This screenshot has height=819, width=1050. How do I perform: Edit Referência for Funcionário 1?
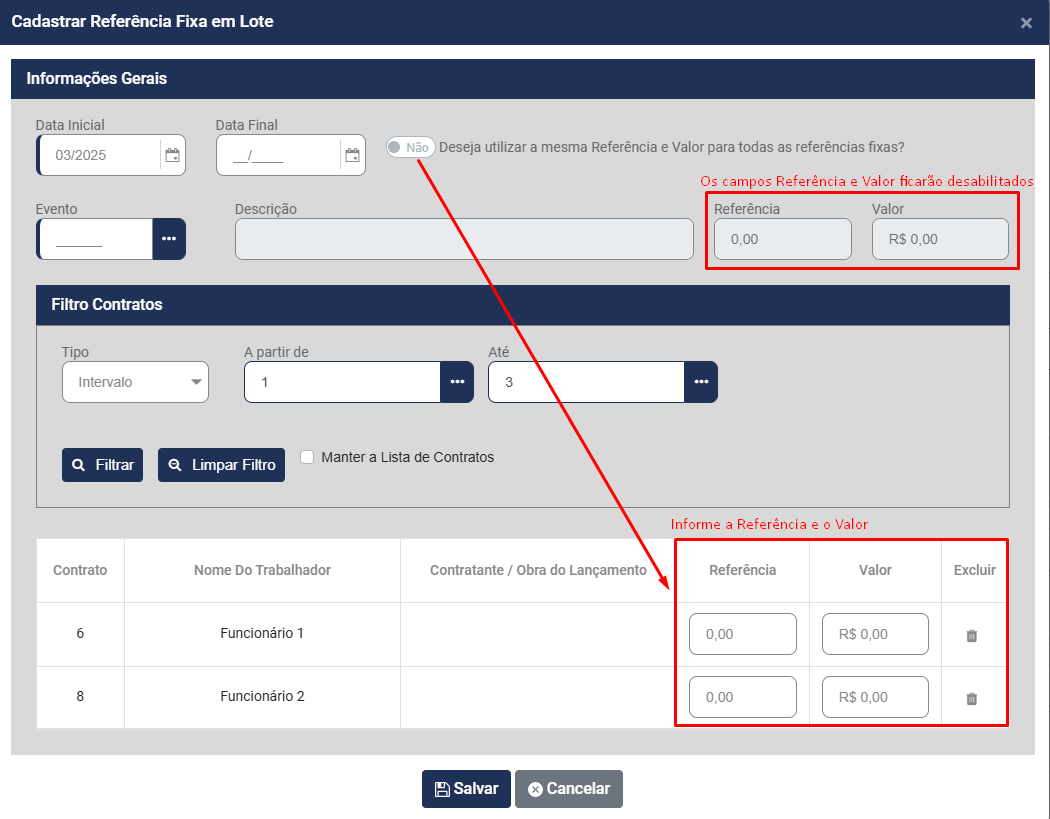coord(743,634)
